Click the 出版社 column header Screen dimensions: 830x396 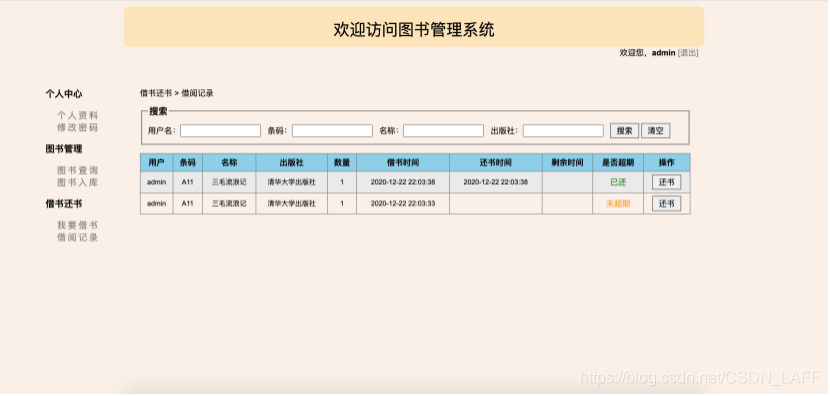(x=292, y=163)
